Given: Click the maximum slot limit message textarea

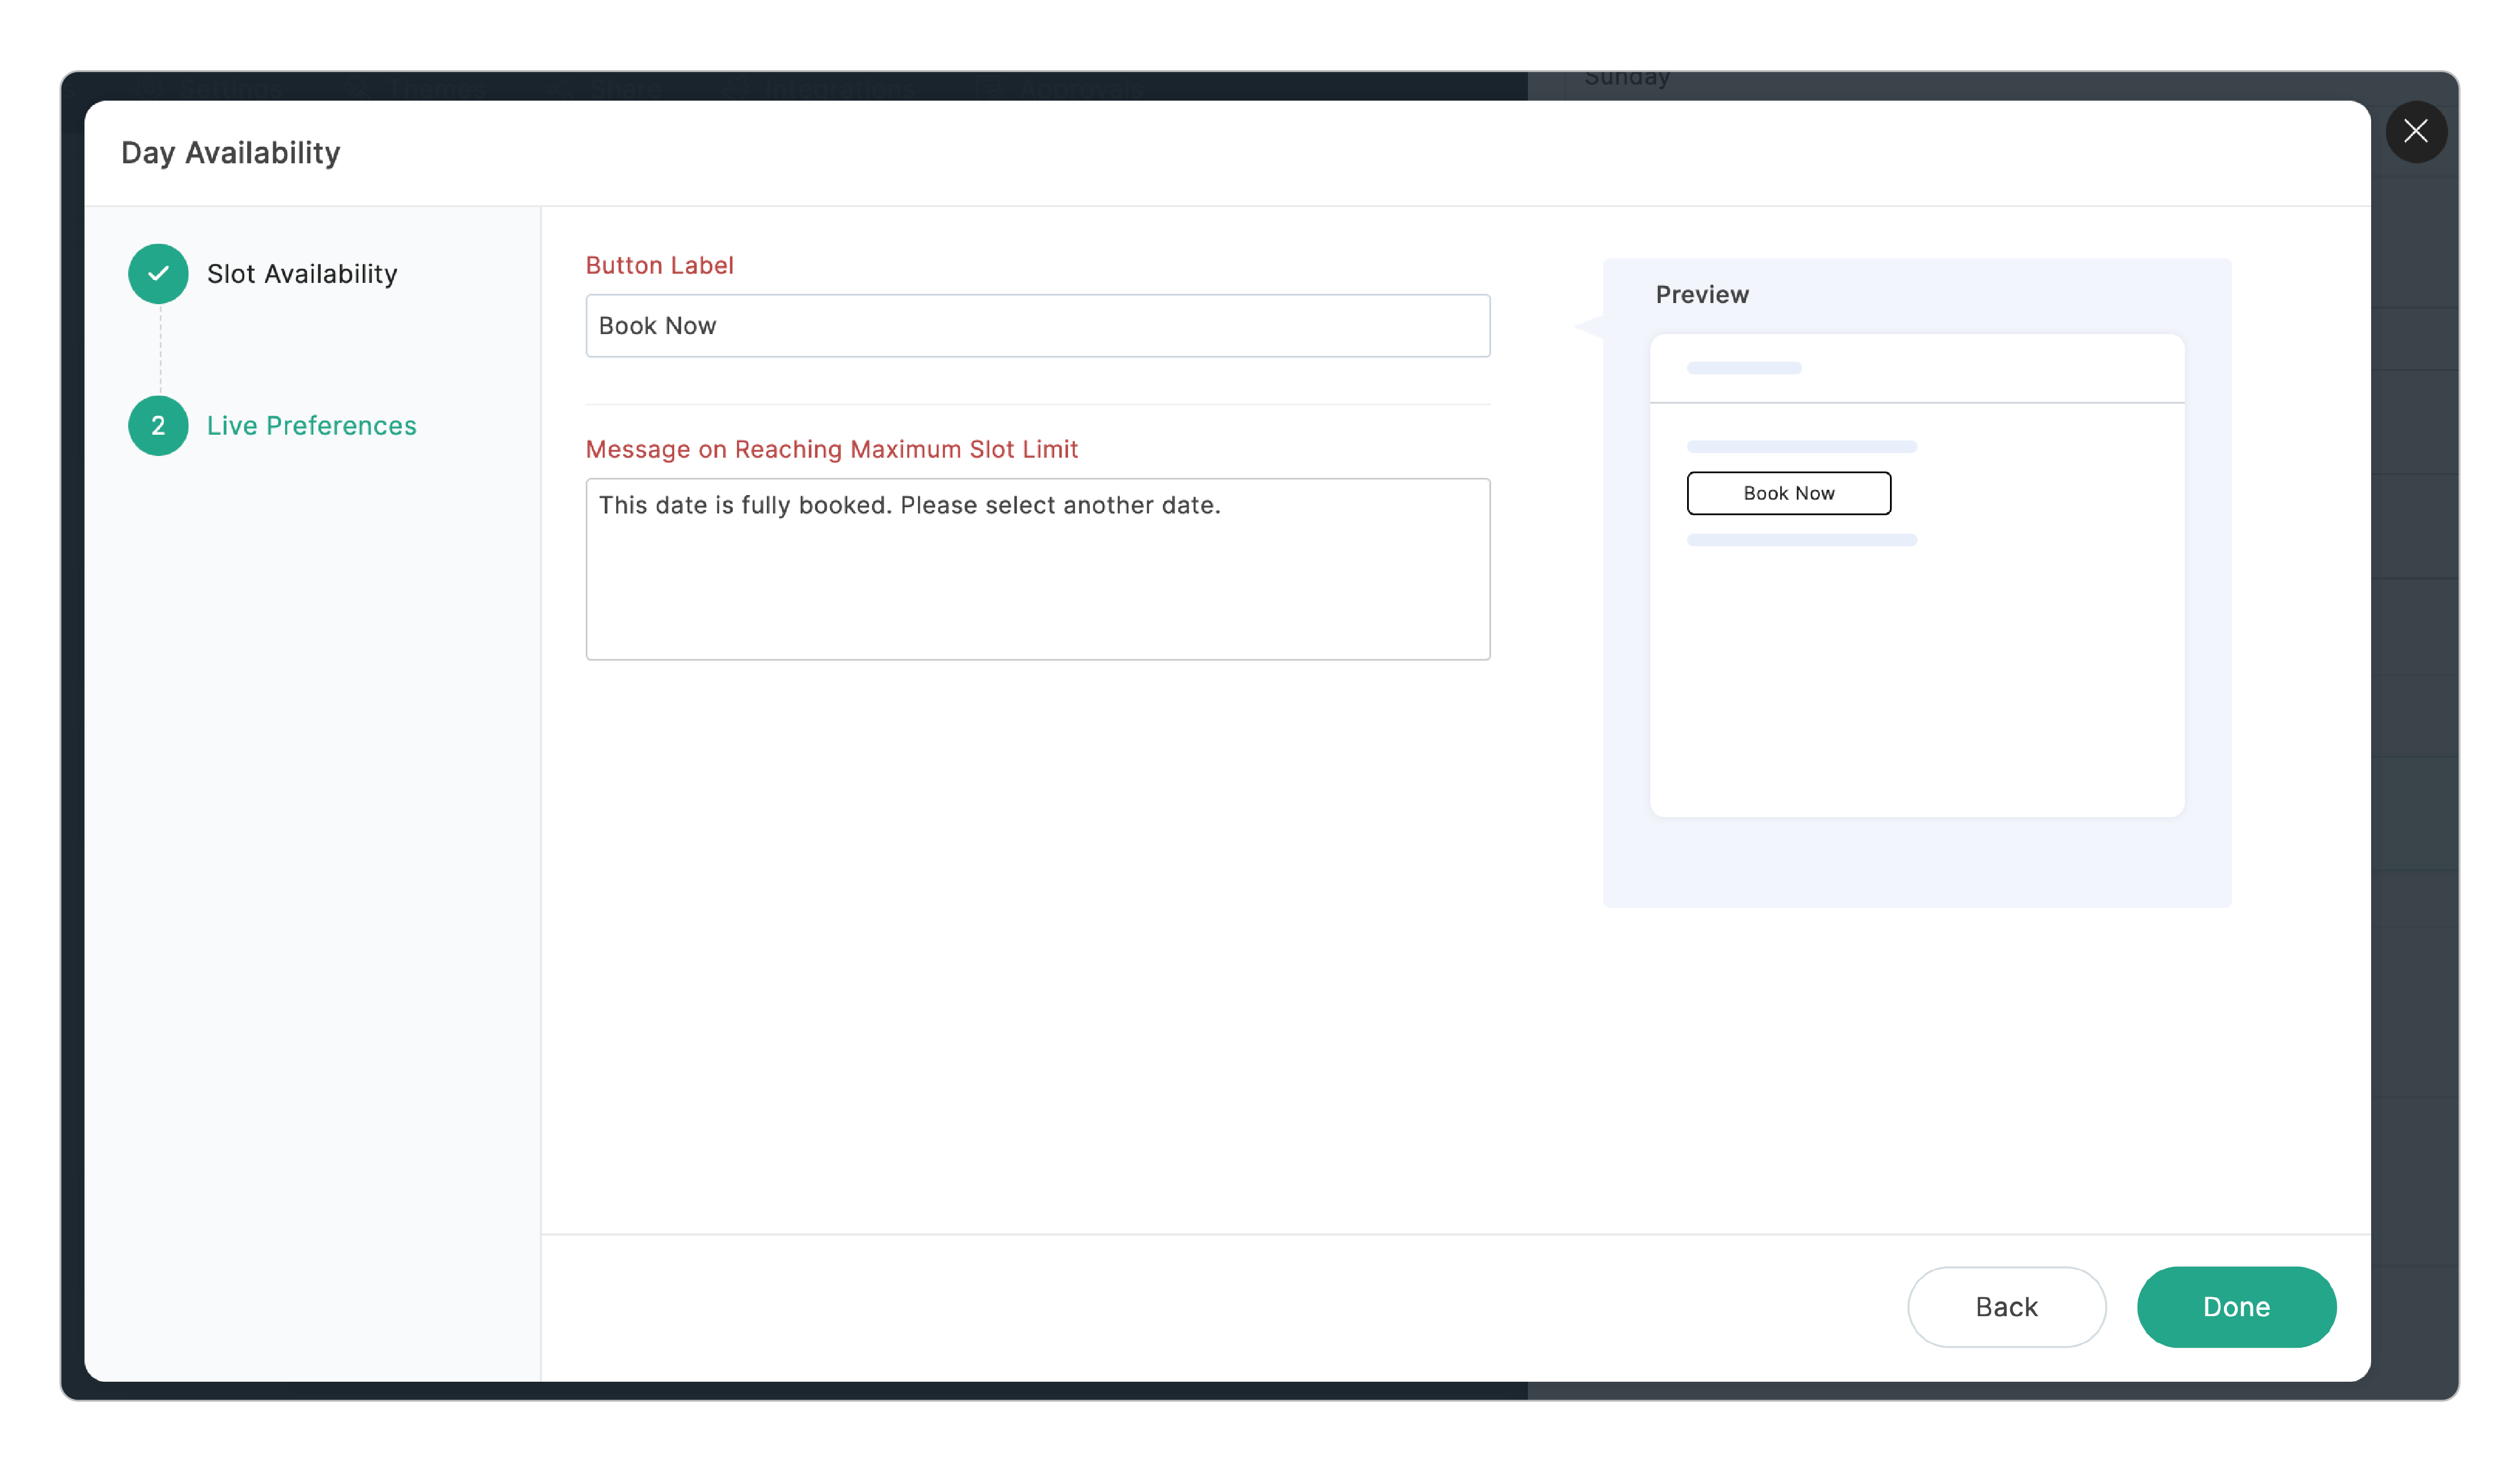Looking at the screenshot, I should pyautogui.click(x=1037, y=568).
